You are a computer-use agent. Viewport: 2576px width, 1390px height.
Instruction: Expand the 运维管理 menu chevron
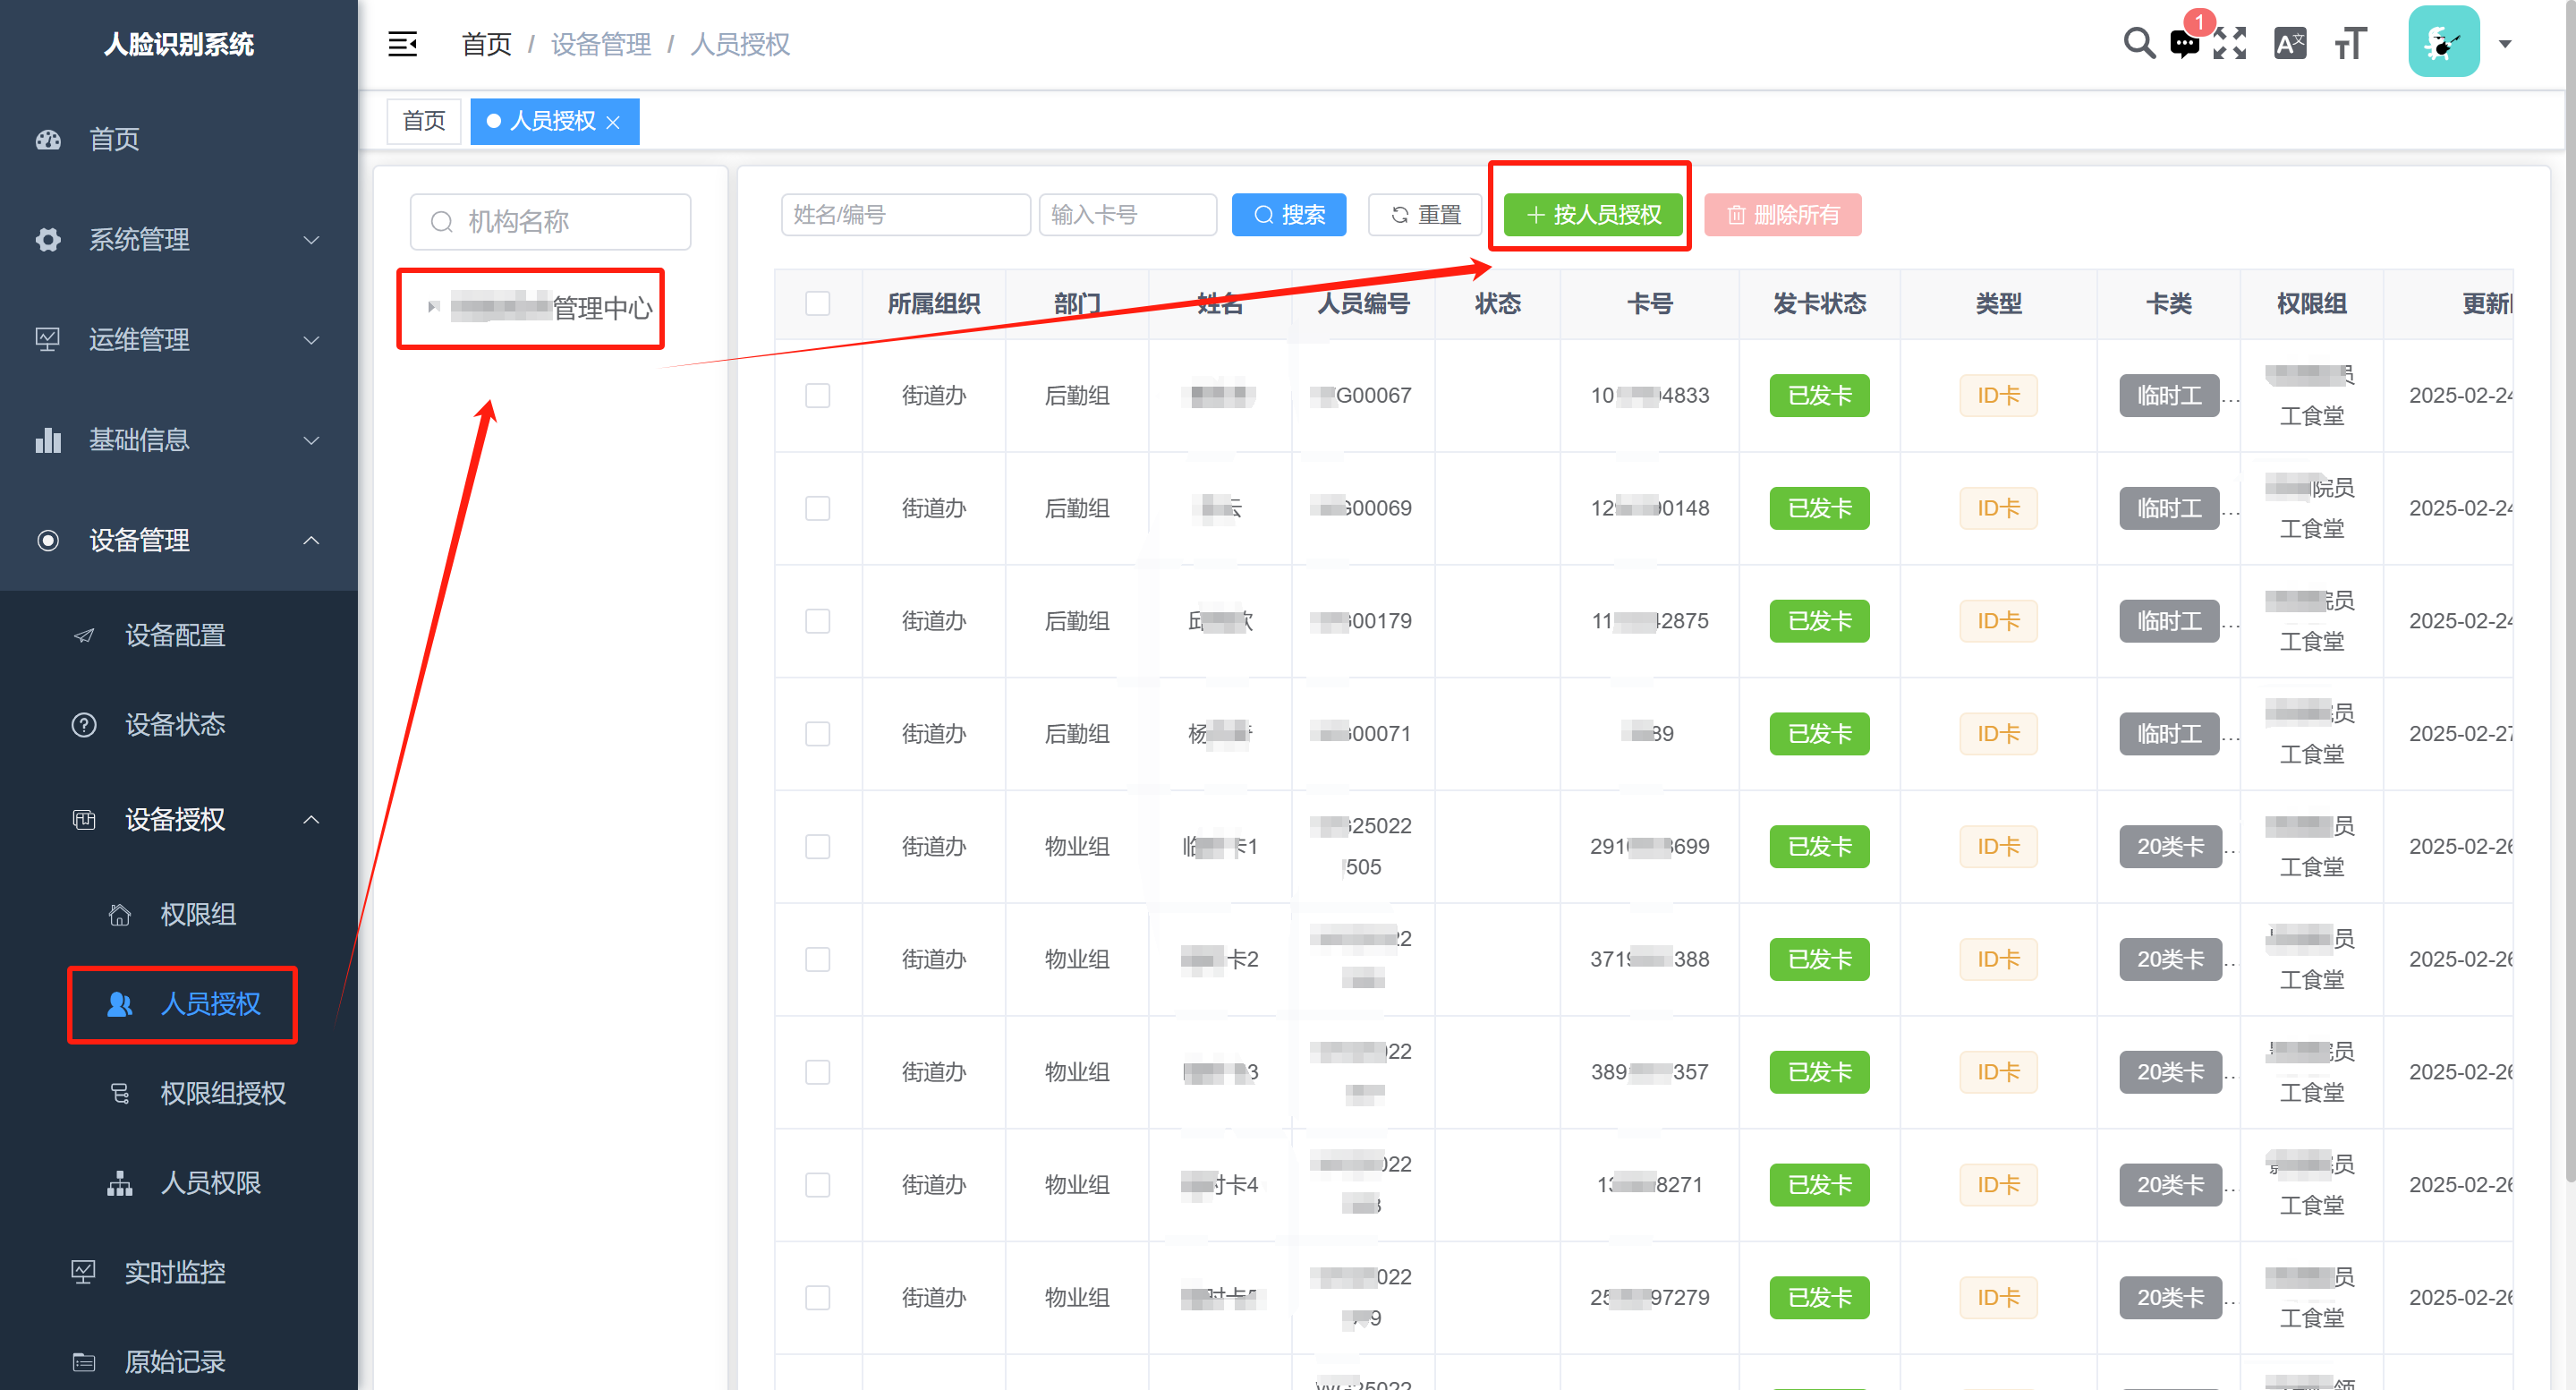click(x=312, y=340)
